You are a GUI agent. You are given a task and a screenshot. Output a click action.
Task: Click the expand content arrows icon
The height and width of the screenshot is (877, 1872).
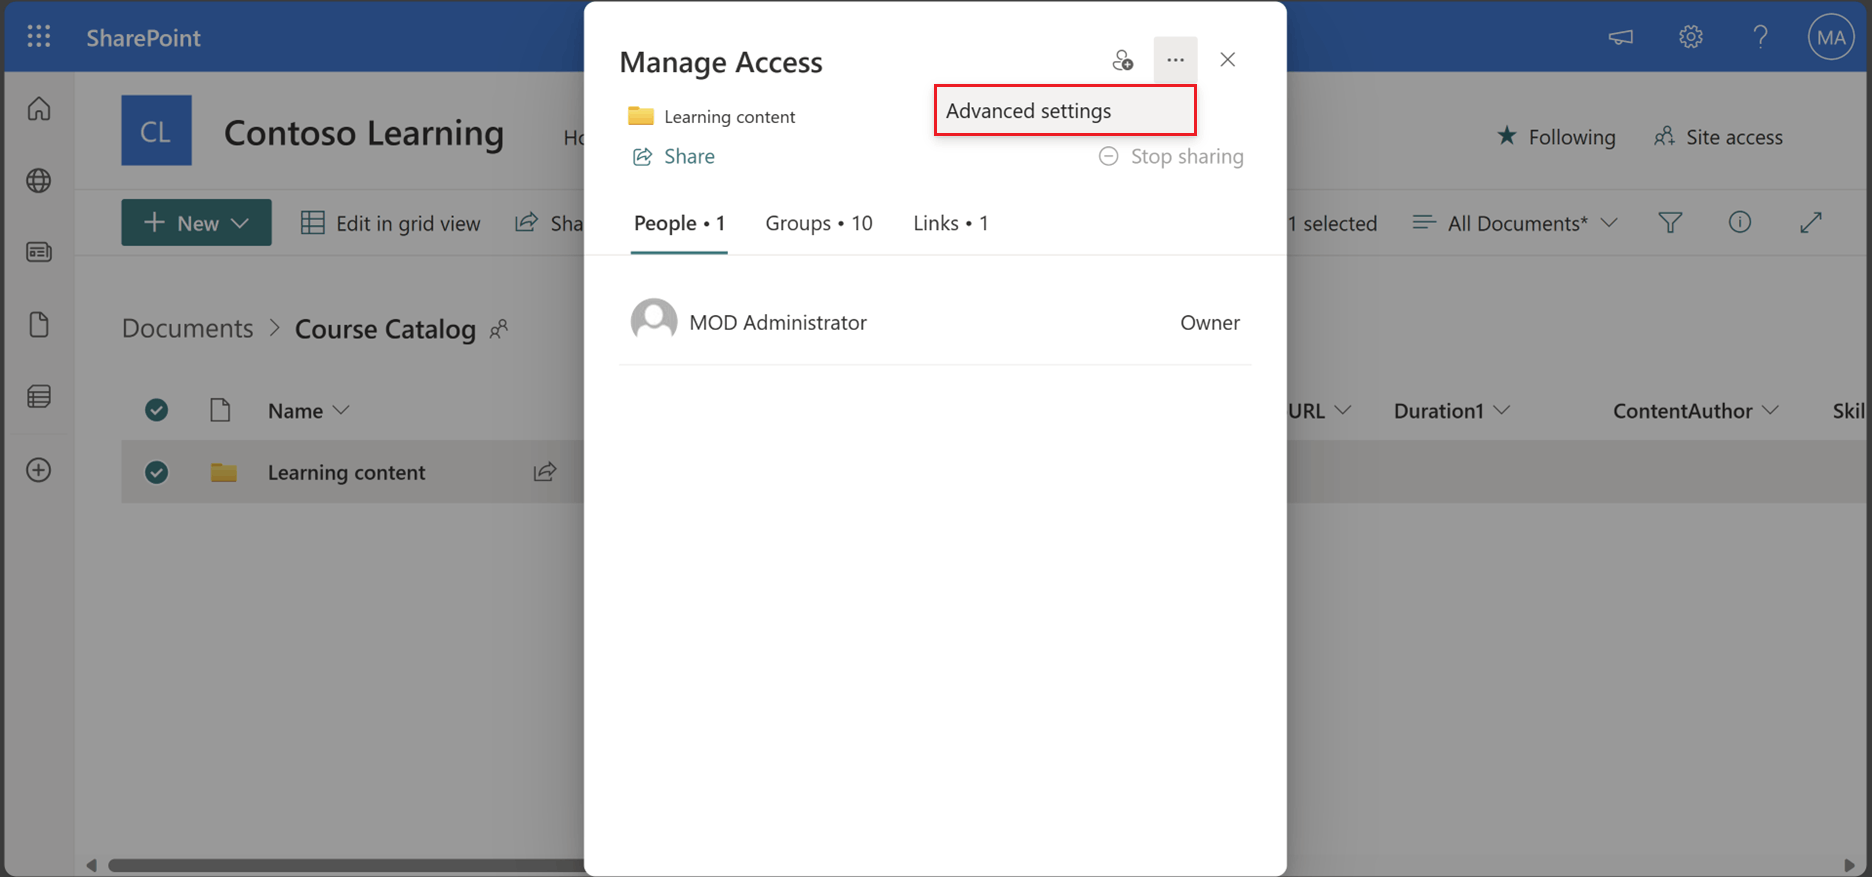pyautogui.click(x=1811, y=222)
